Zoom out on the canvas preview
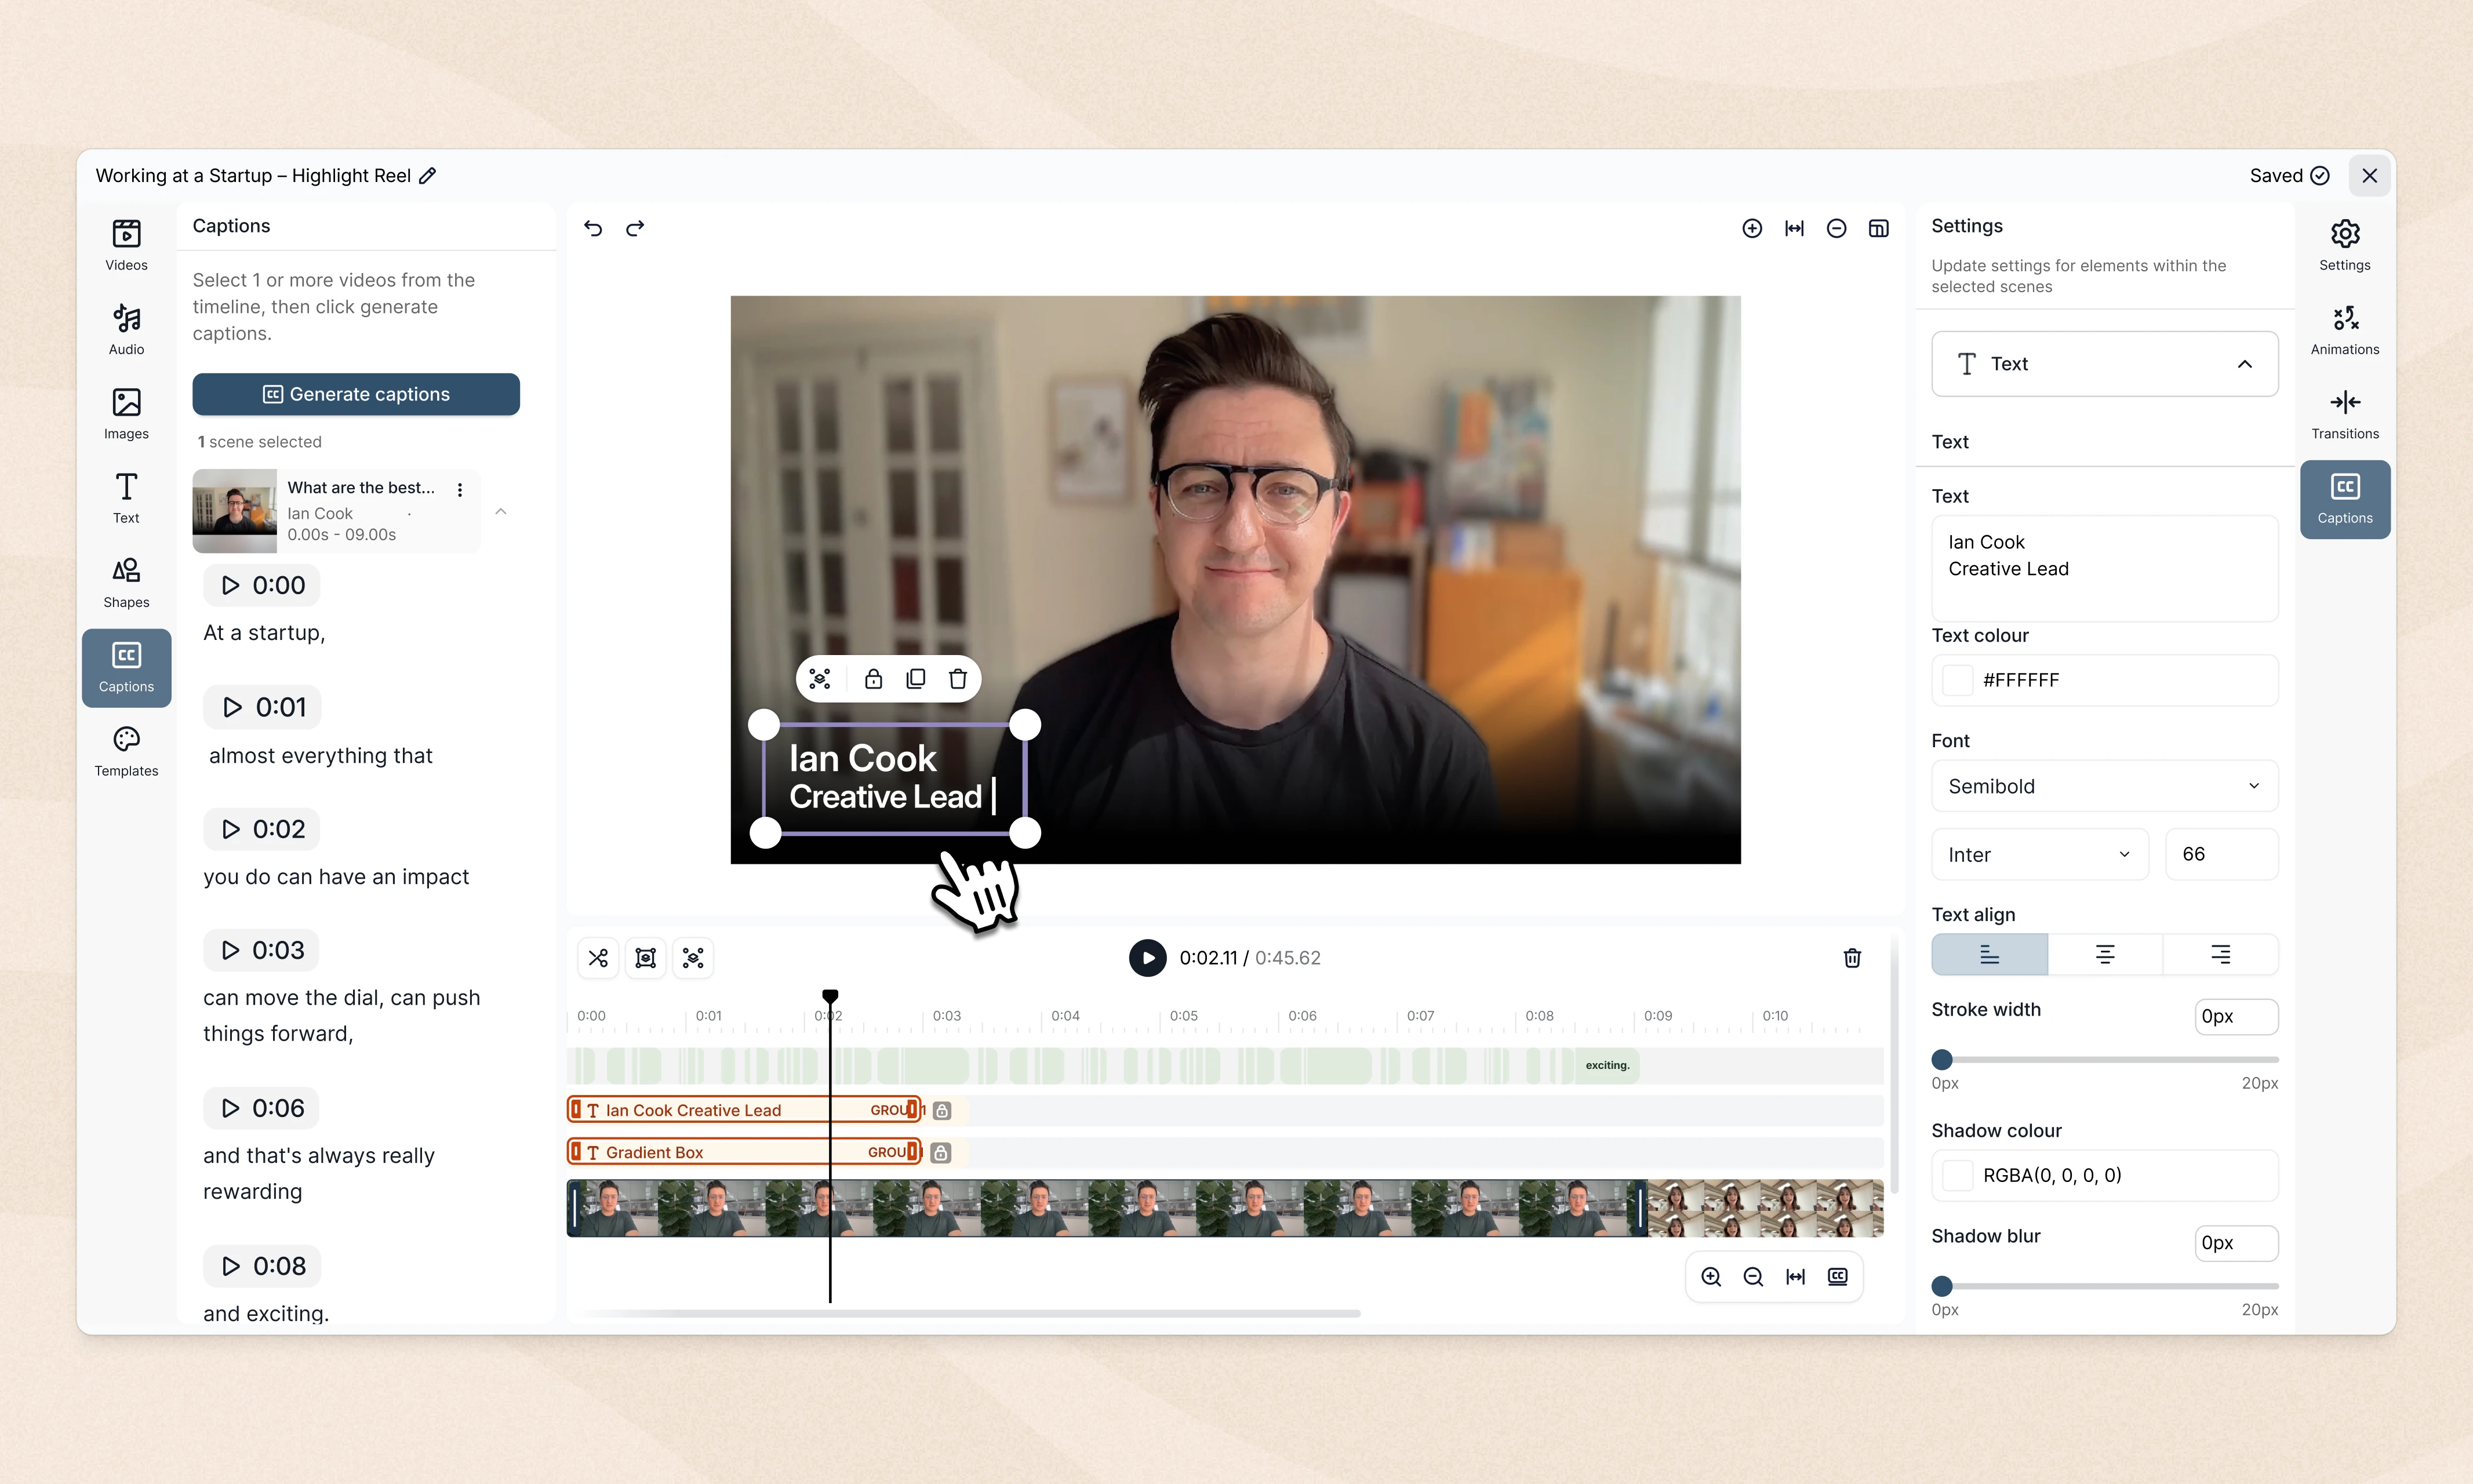 1836,229
